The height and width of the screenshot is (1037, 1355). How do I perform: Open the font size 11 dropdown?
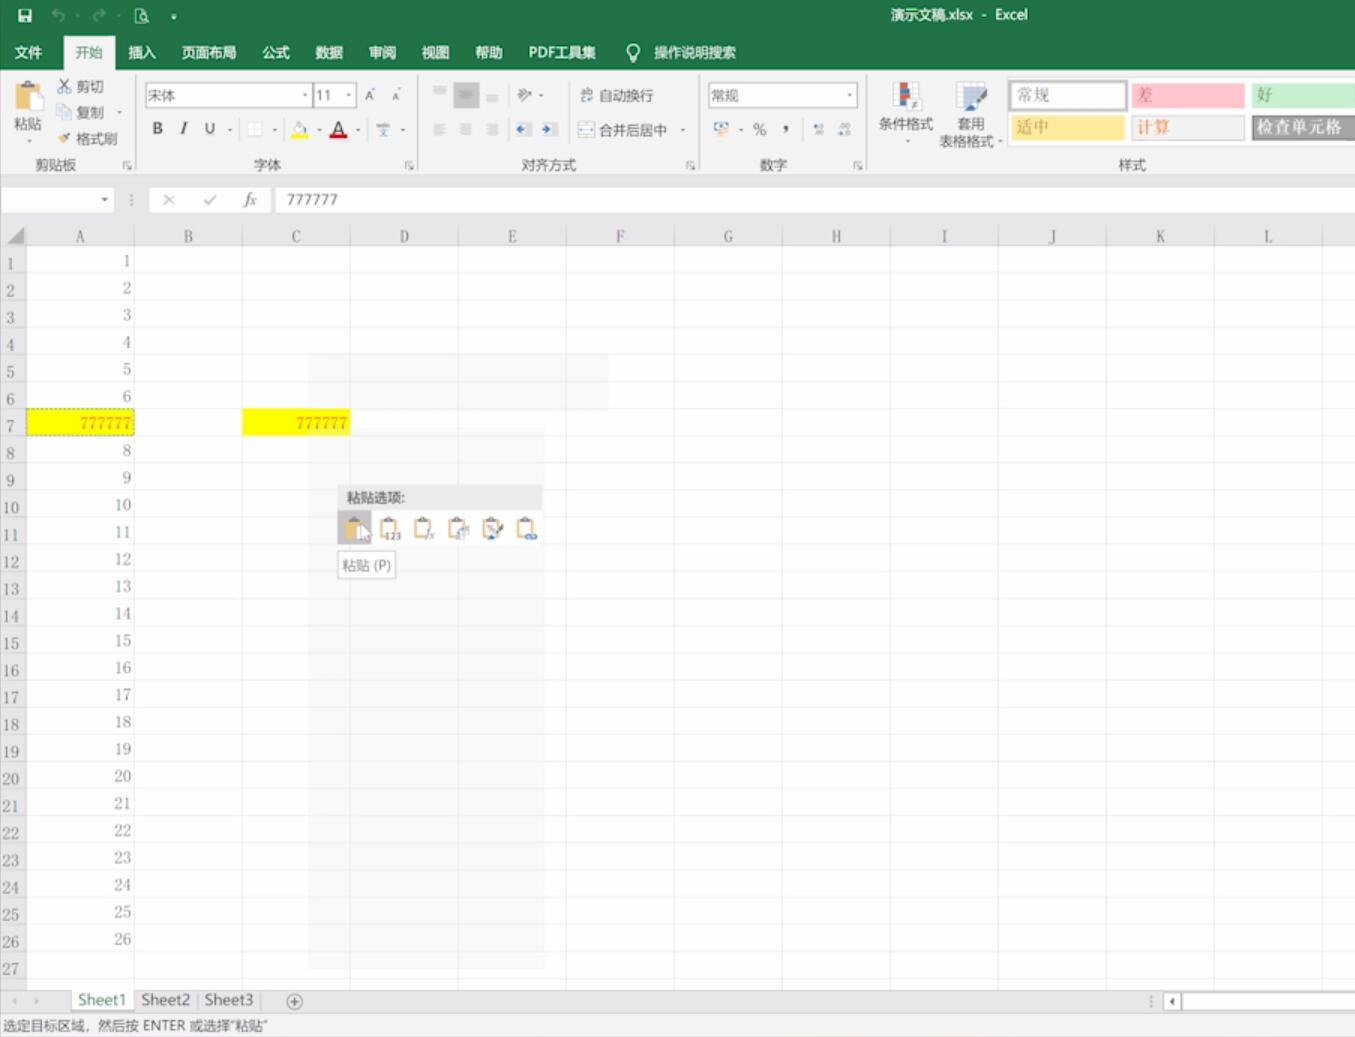(x=349, y=95)
